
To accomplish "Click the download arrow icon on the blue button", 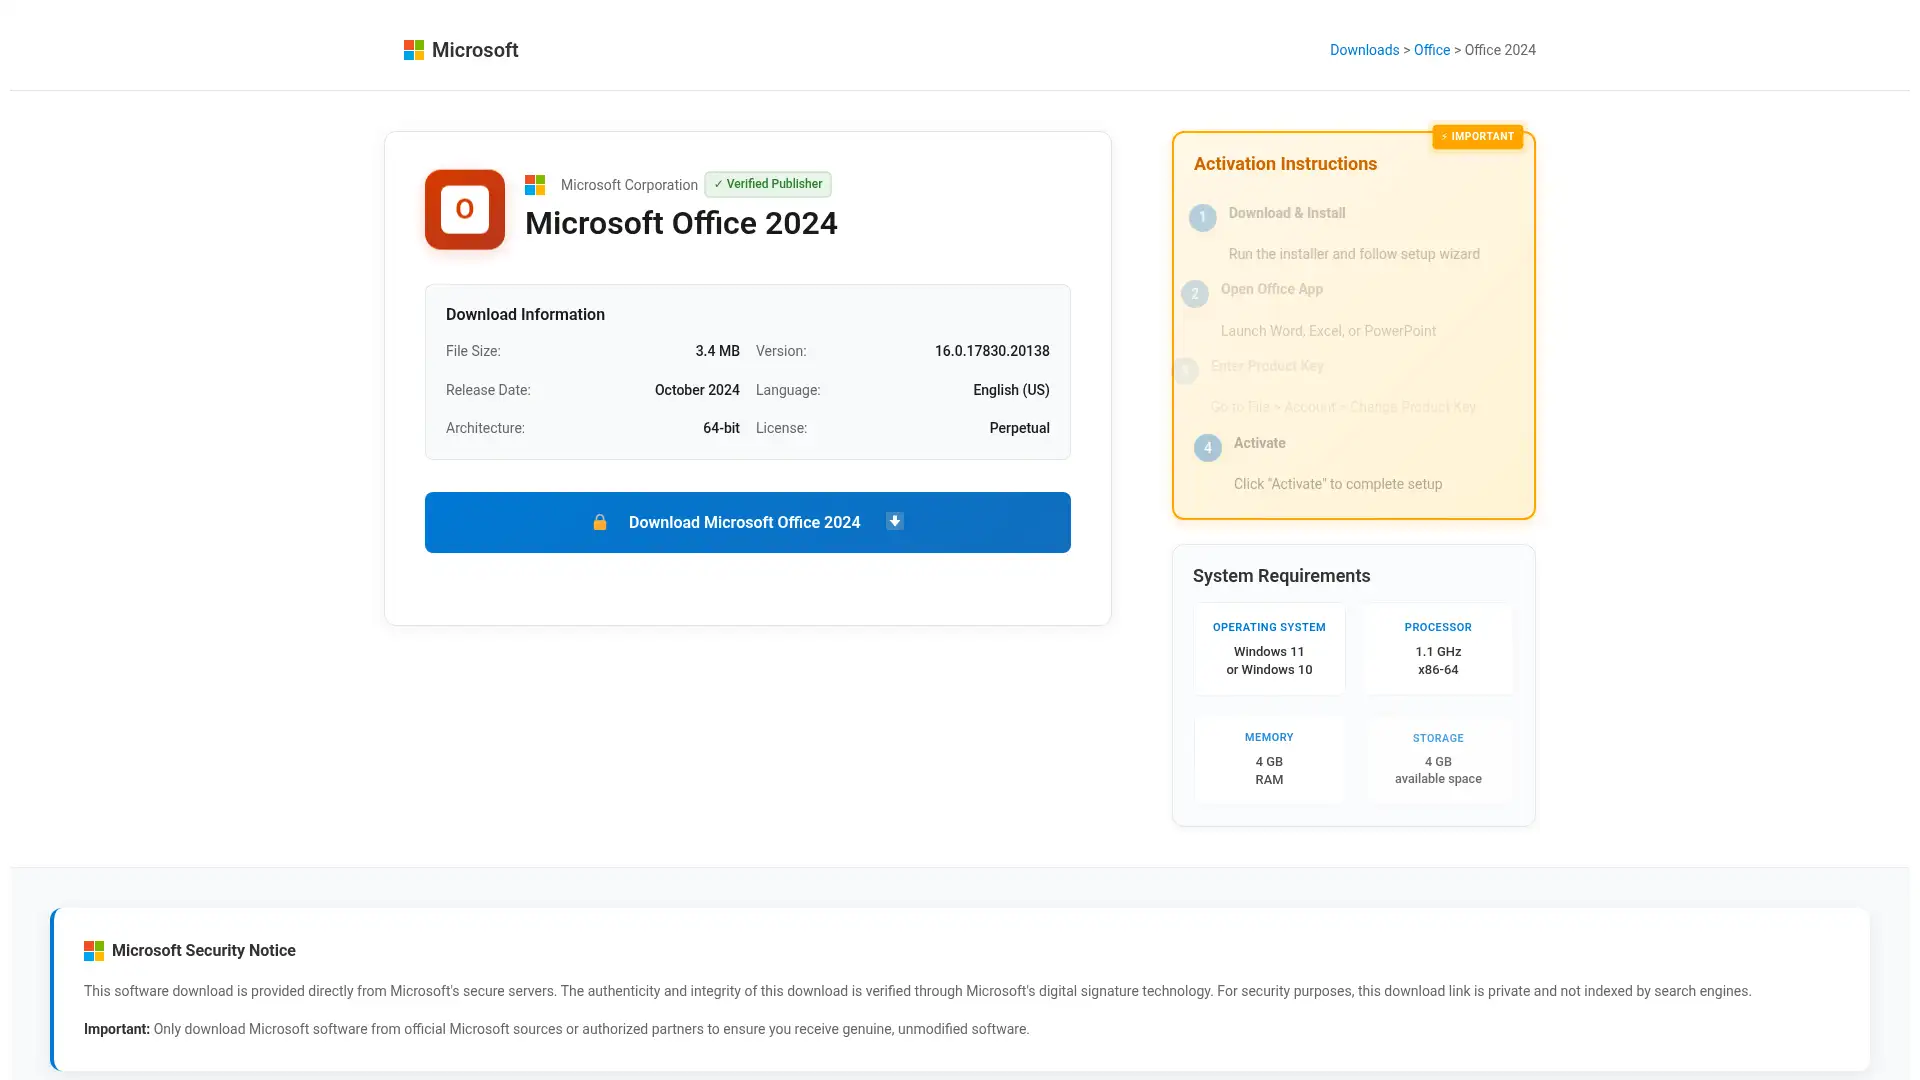I will tap(893, 521).
